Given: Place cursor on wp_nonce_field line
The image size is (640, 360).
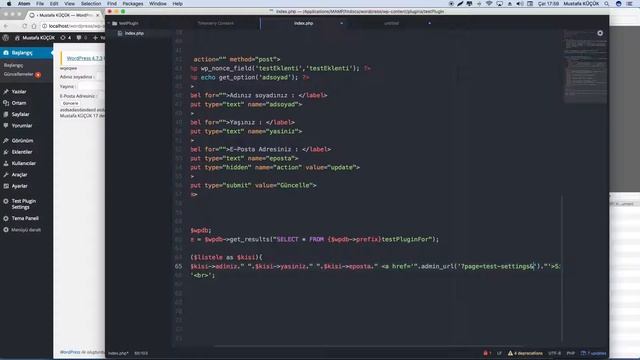Looking at the screenshot, I should coord(281,68).
